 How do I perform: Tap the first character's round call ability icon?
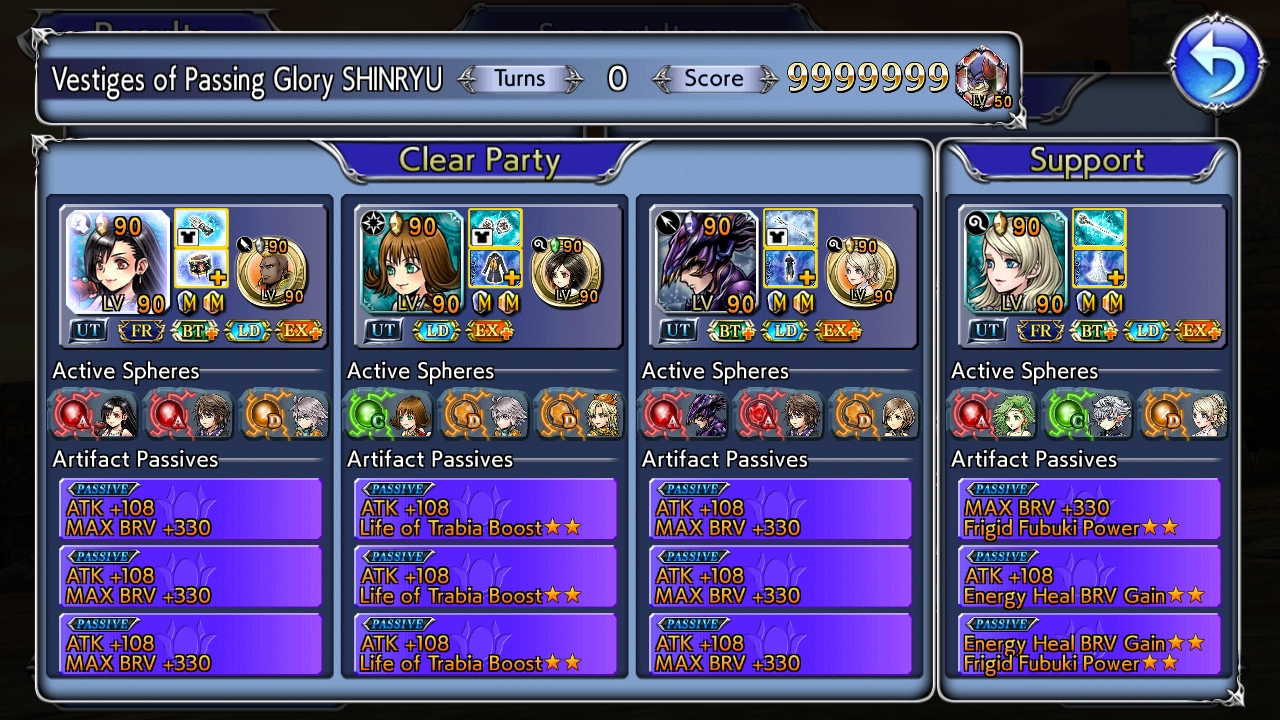(271, 270)
